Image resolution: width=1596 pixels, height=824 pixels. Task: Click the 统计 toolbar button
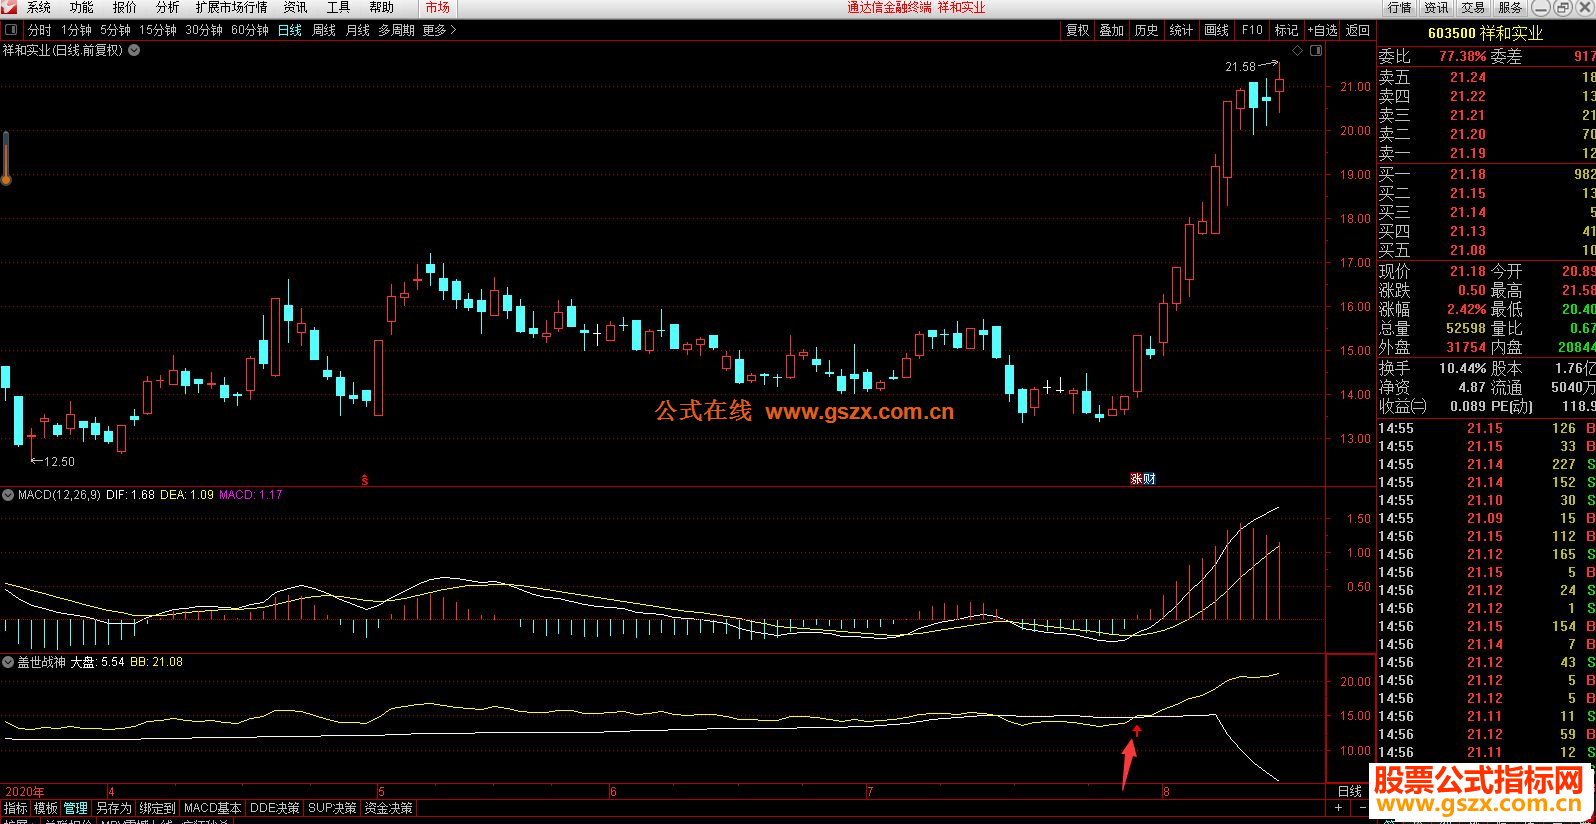coord(1181,30)
